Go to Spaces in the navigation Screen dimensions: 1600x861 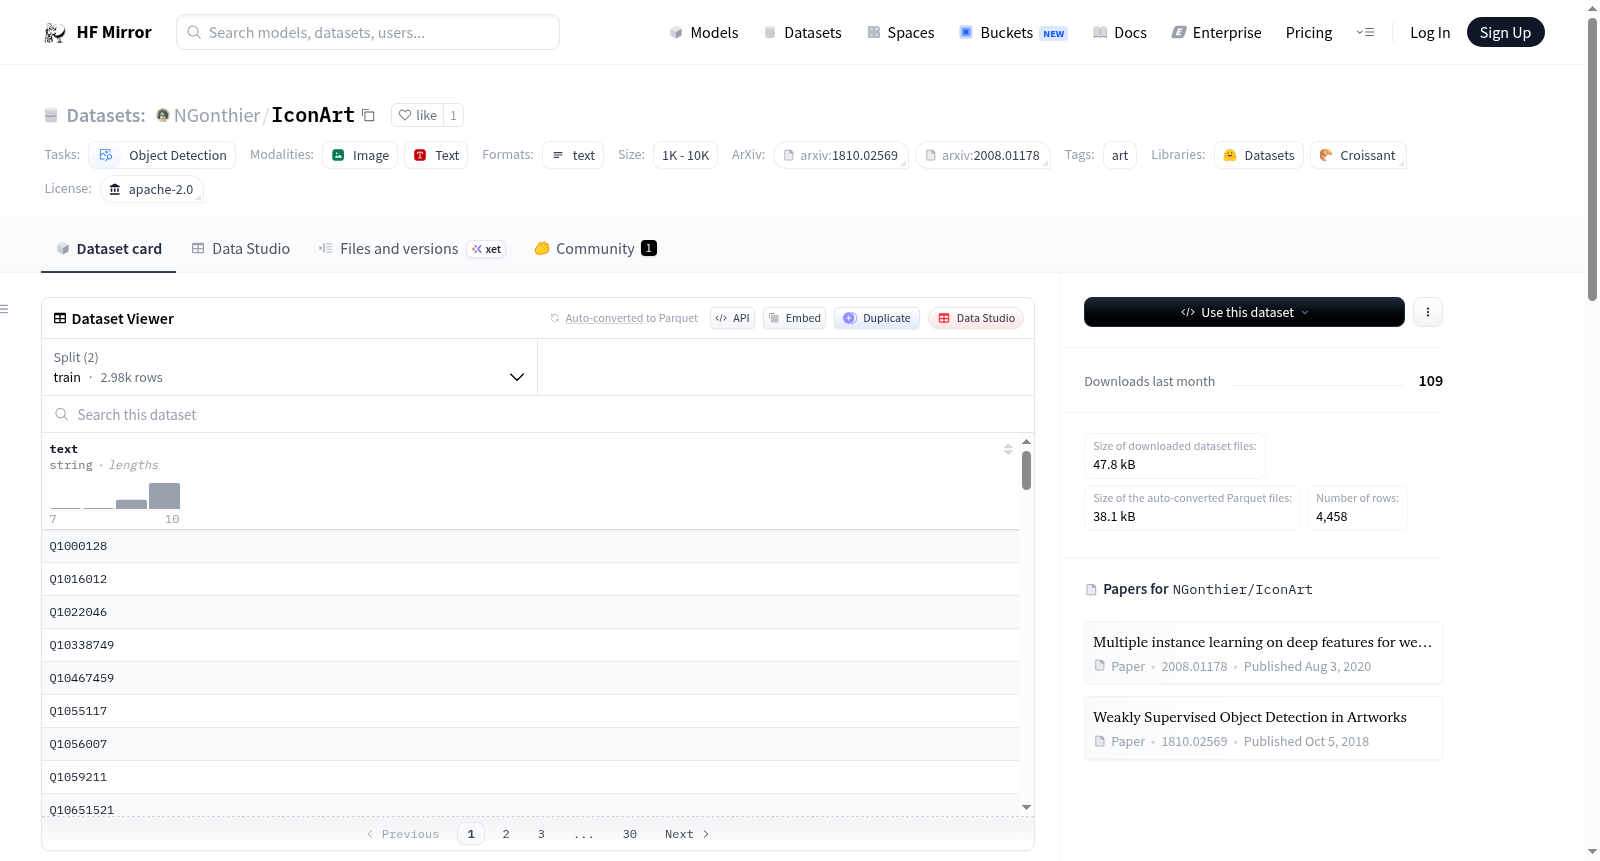(901, 33)
